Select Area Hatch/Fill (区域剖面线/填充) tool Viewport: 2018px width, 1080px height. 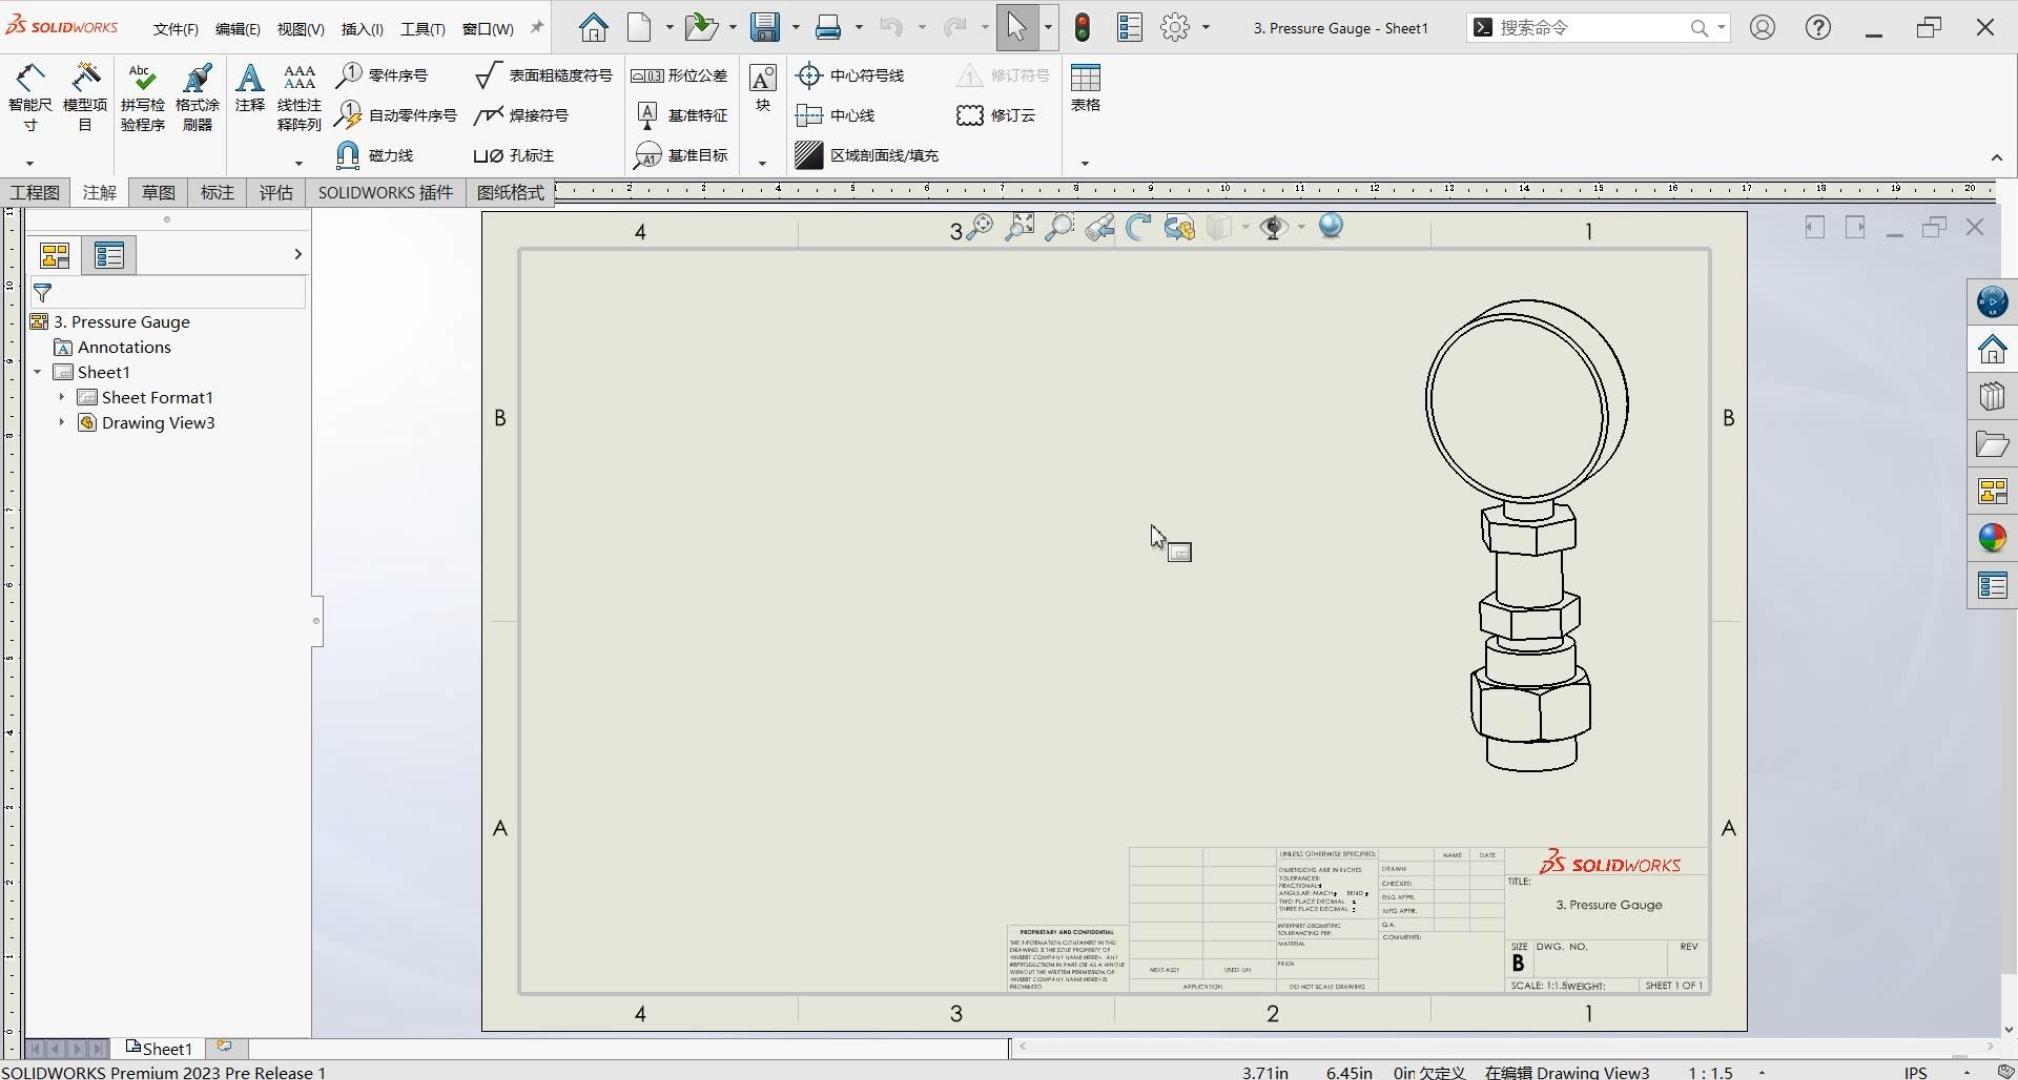tap(868, 155)
